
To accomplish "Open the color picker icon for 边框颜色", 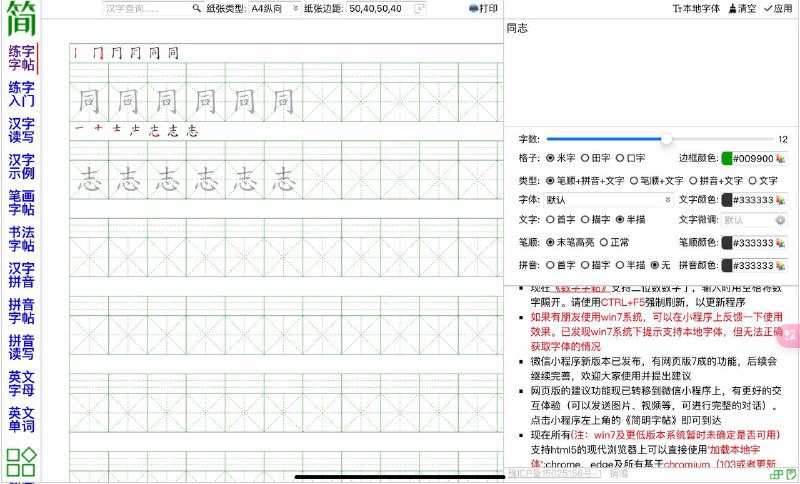I will (780, 158).
